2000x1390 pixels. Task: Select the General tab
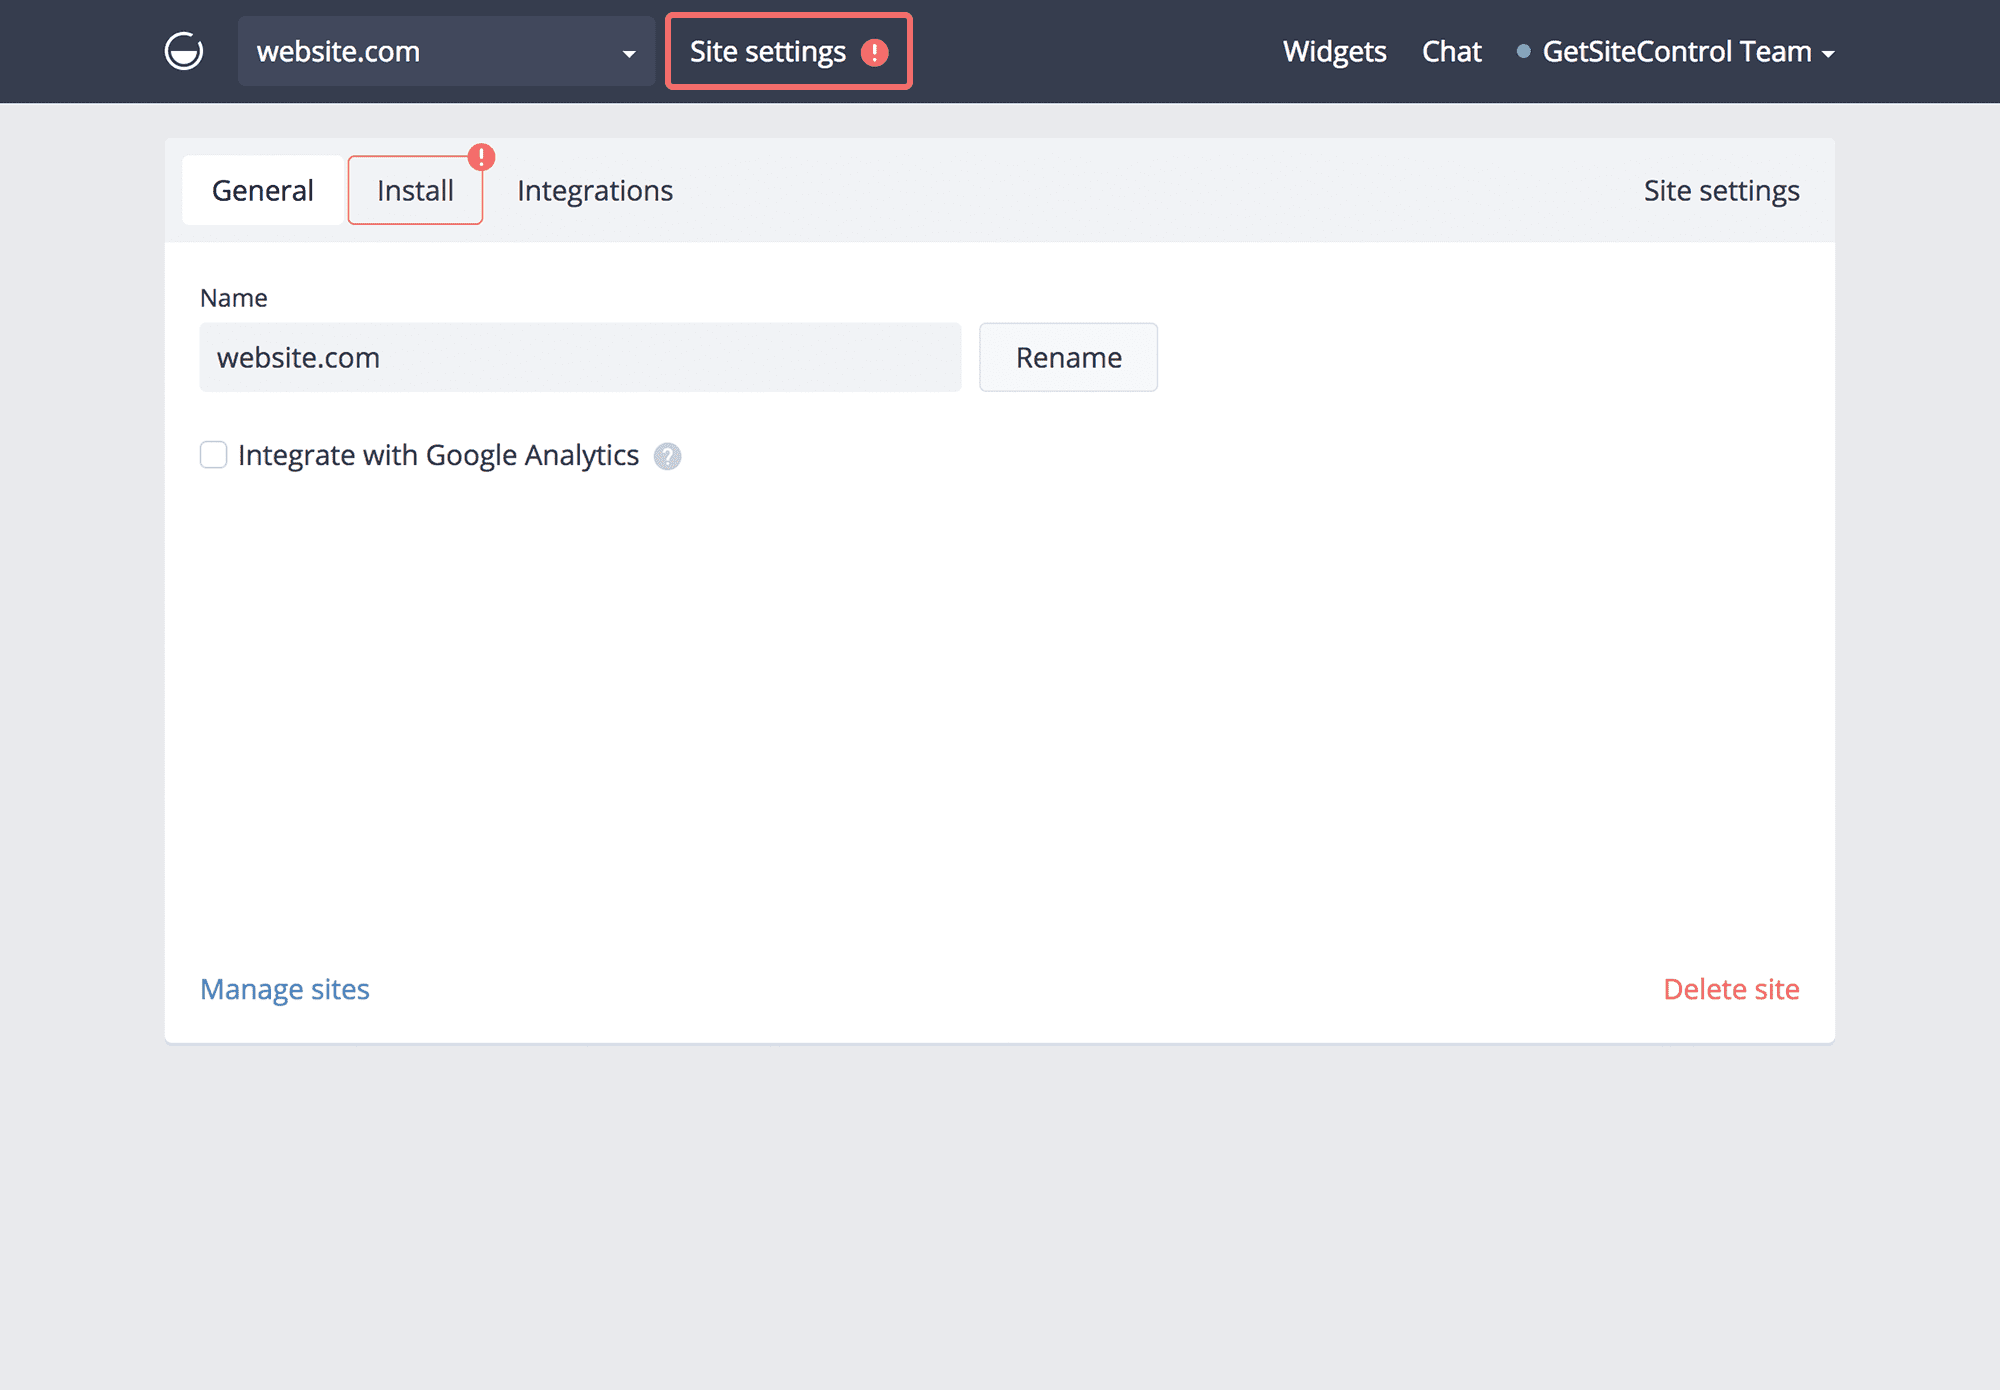pos(261,190)
